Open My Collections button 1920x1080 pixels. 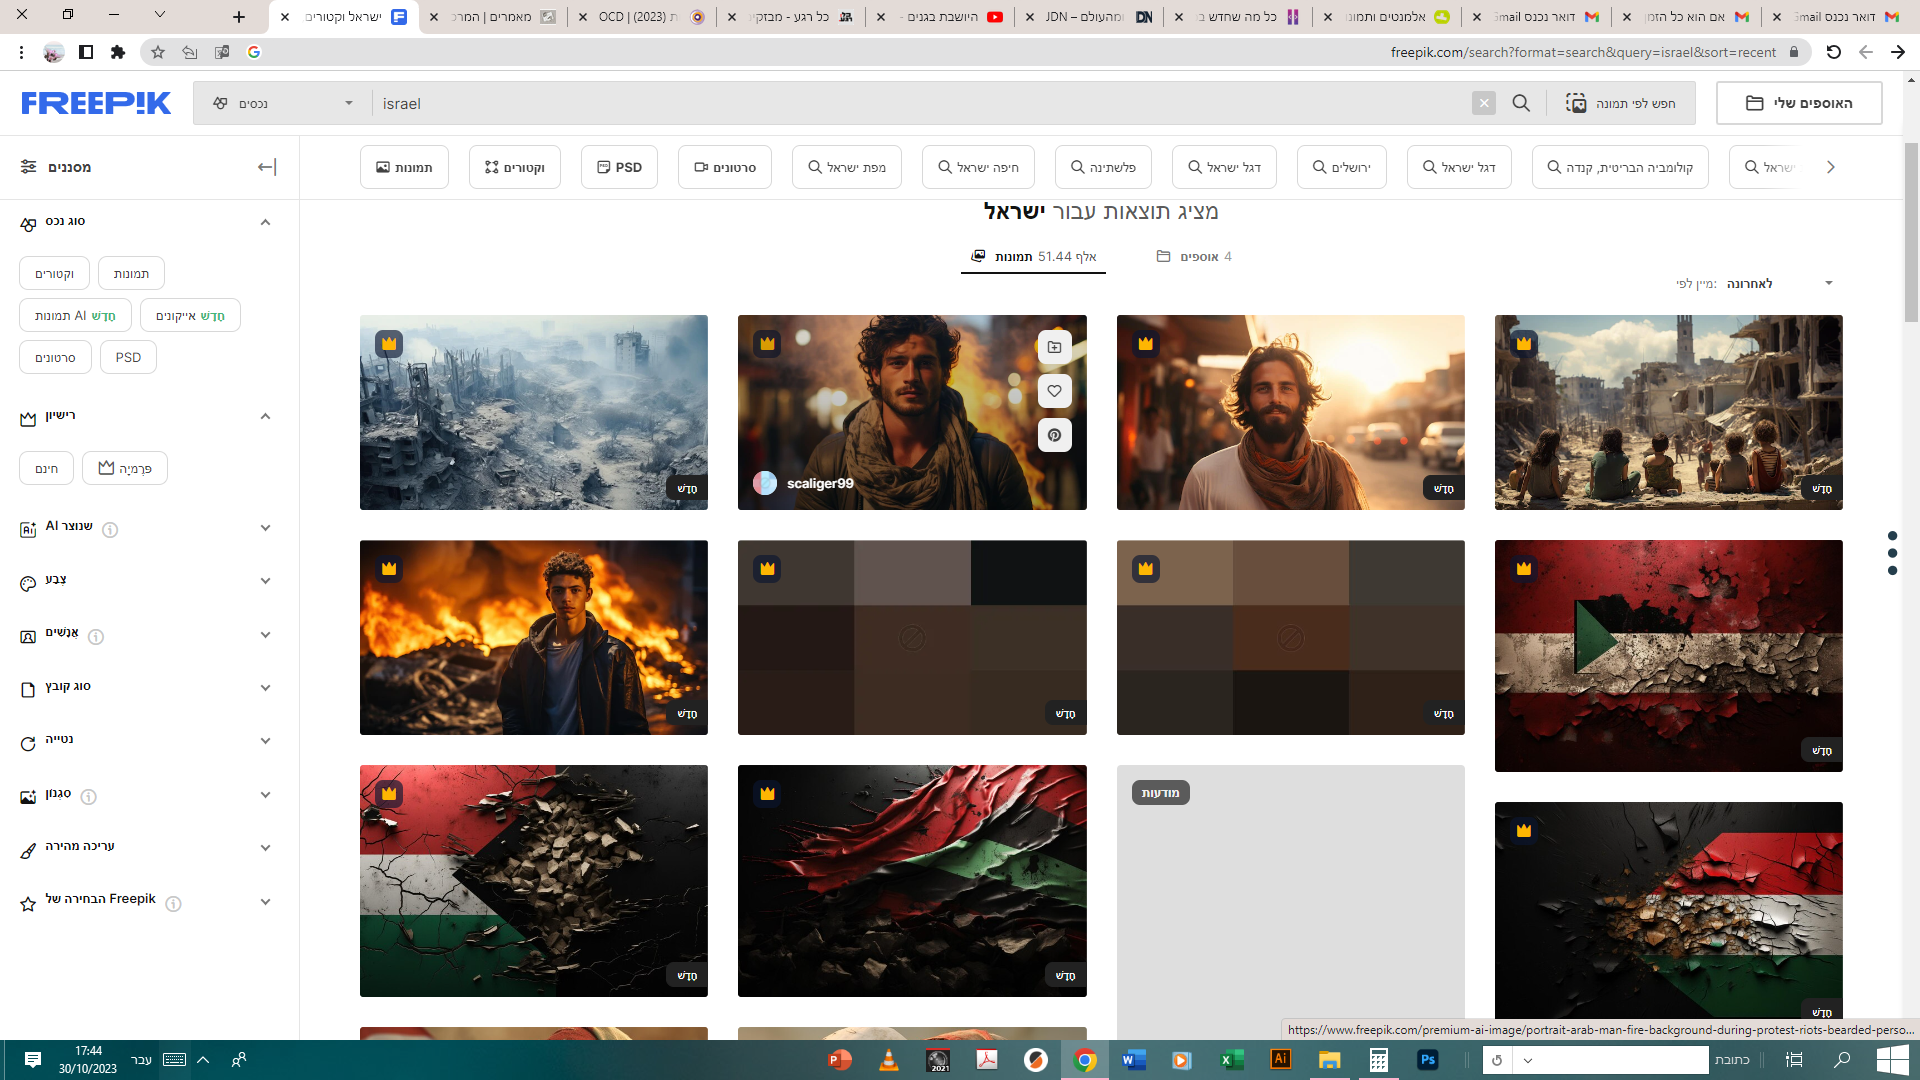pyautogui.click(x=1798, y=103)
